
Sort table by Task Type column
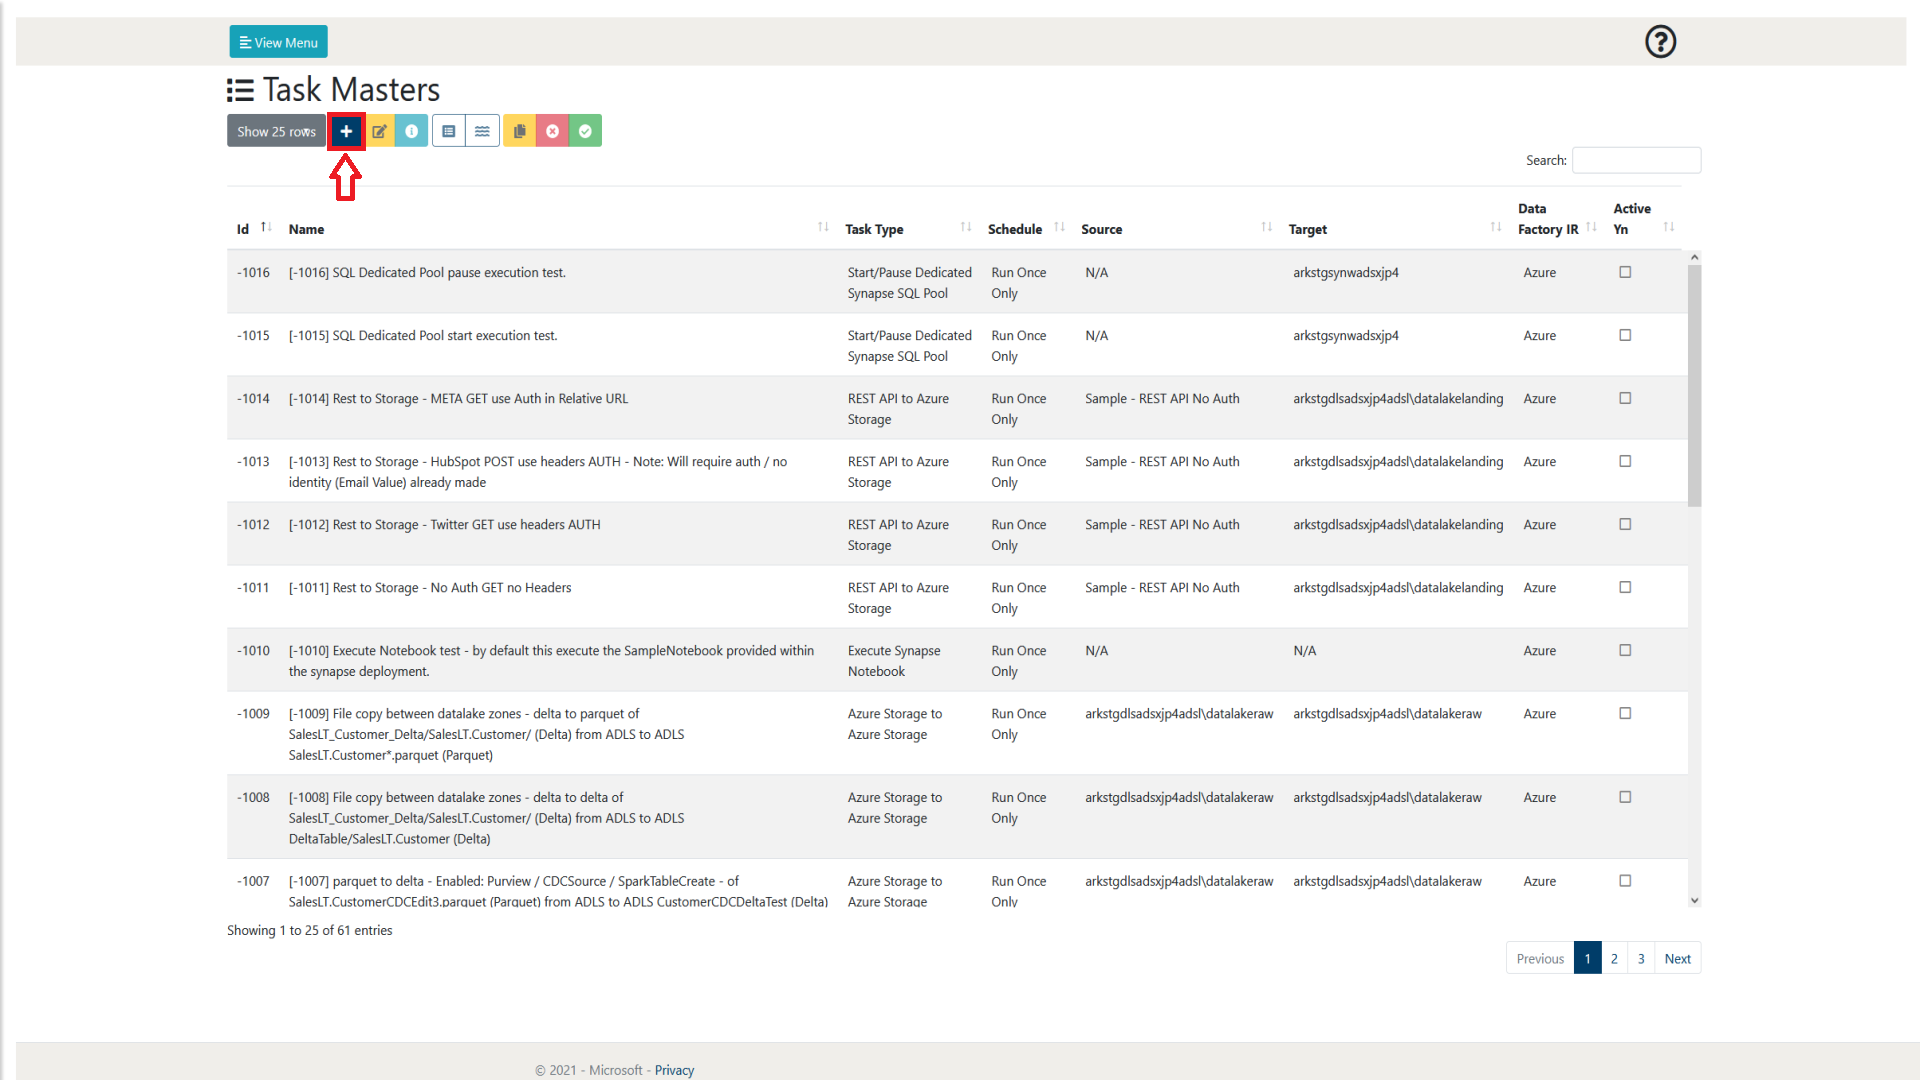(x=874, y=229)
